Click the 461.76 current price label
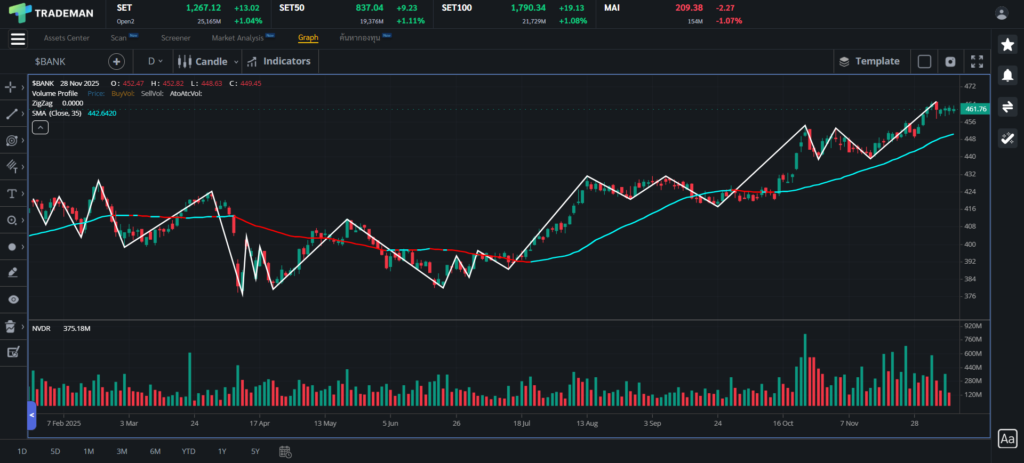Image resolution: width=1024 pixels, height=463 pixels. click(975, 109)
